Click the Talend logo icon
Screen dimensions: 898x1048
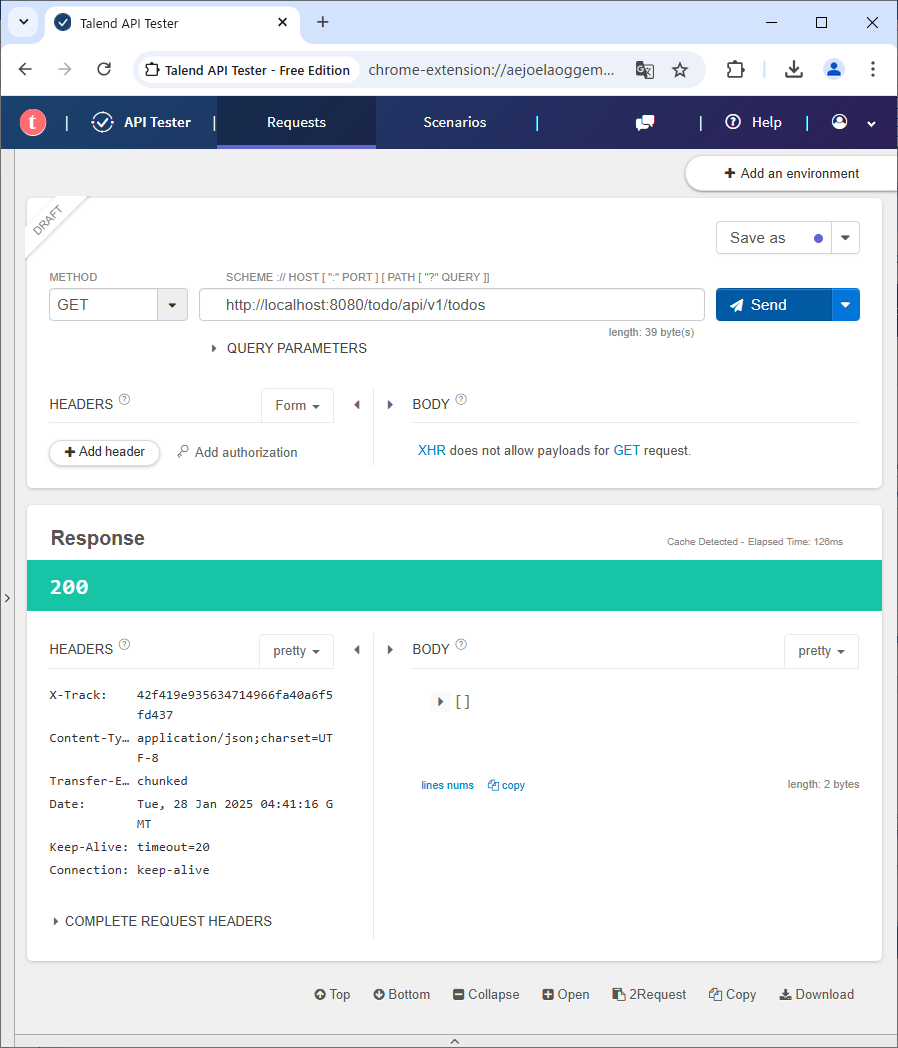coord(33,122)
